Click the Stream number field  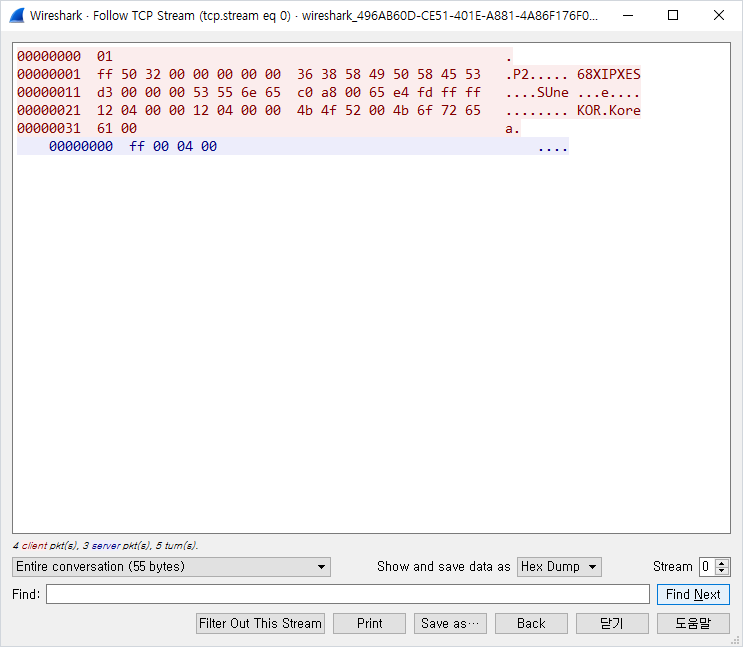coord(708,567)
